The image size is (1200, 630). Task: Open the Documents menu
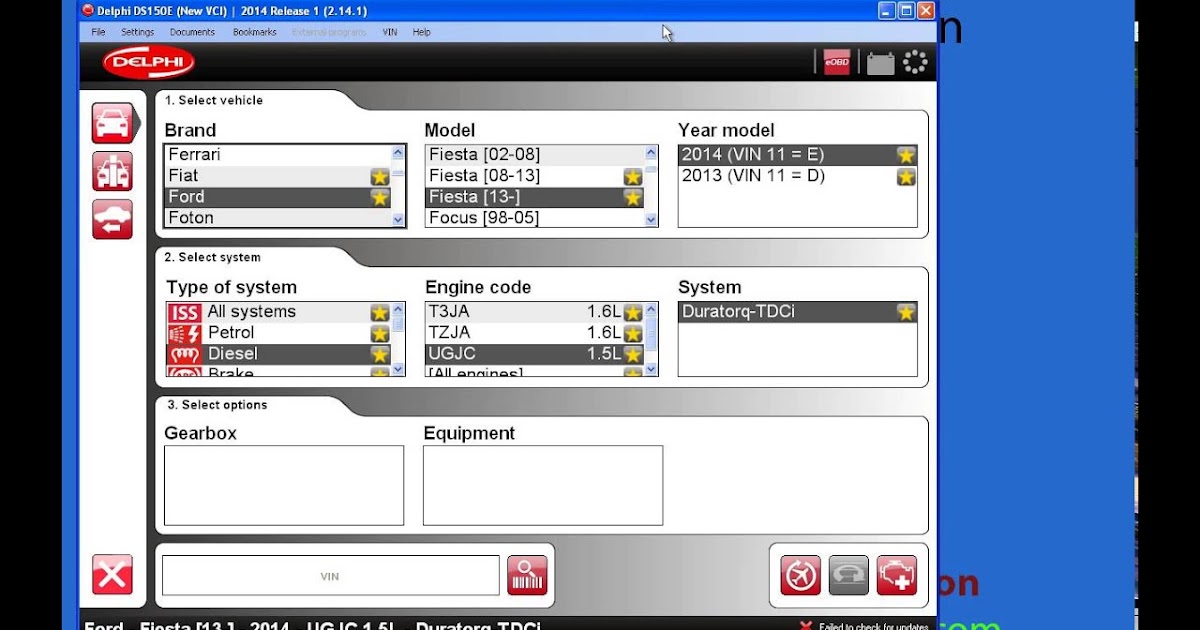tap(192, 32)
